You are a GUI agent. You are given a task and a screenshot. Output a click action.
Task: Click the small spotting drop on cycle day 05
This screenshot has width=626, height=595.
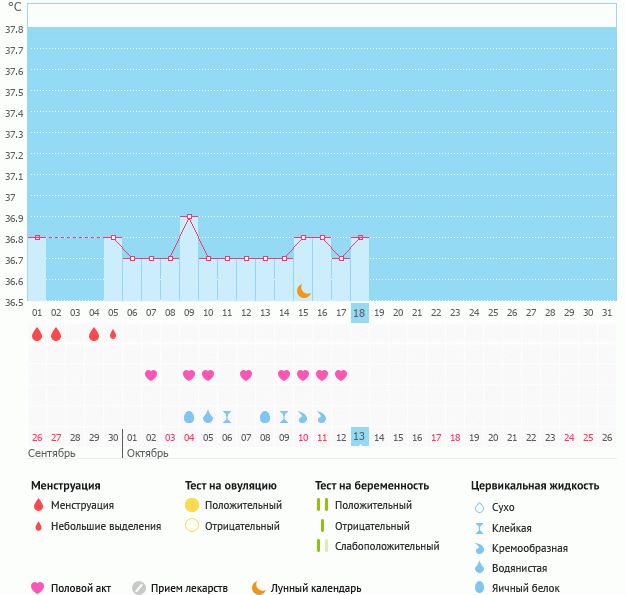(113, 335)
